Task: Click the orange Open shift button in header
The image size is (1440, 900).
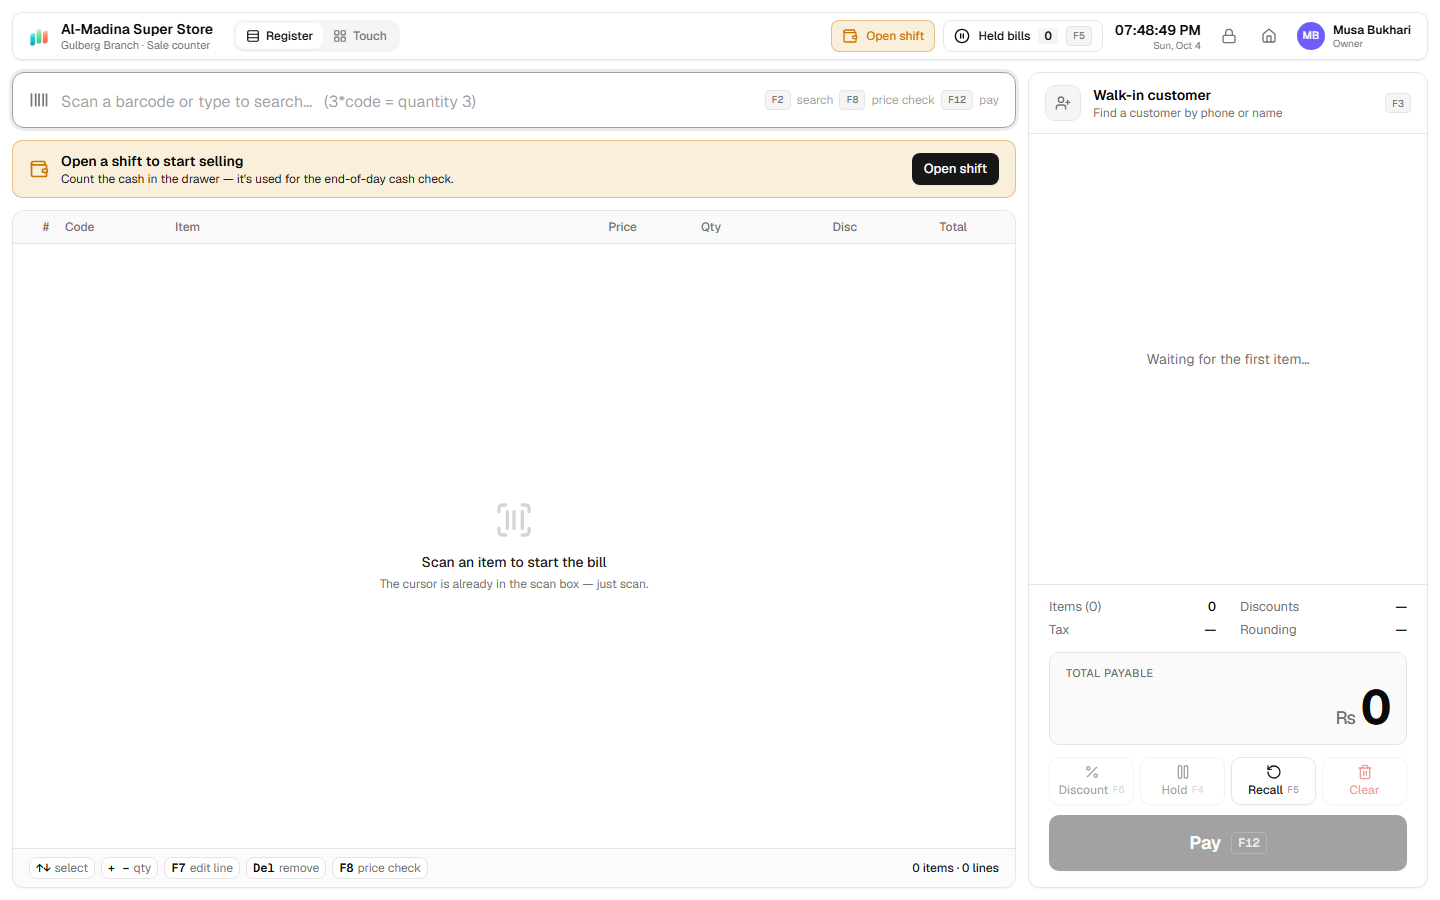Action: click(883, 36)
